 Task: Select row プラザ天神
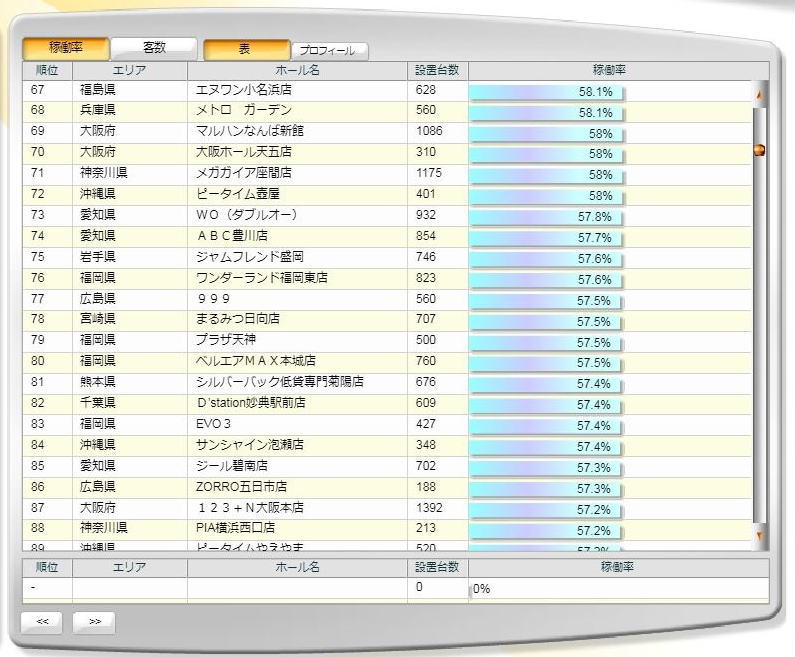[x=387, y=341]
